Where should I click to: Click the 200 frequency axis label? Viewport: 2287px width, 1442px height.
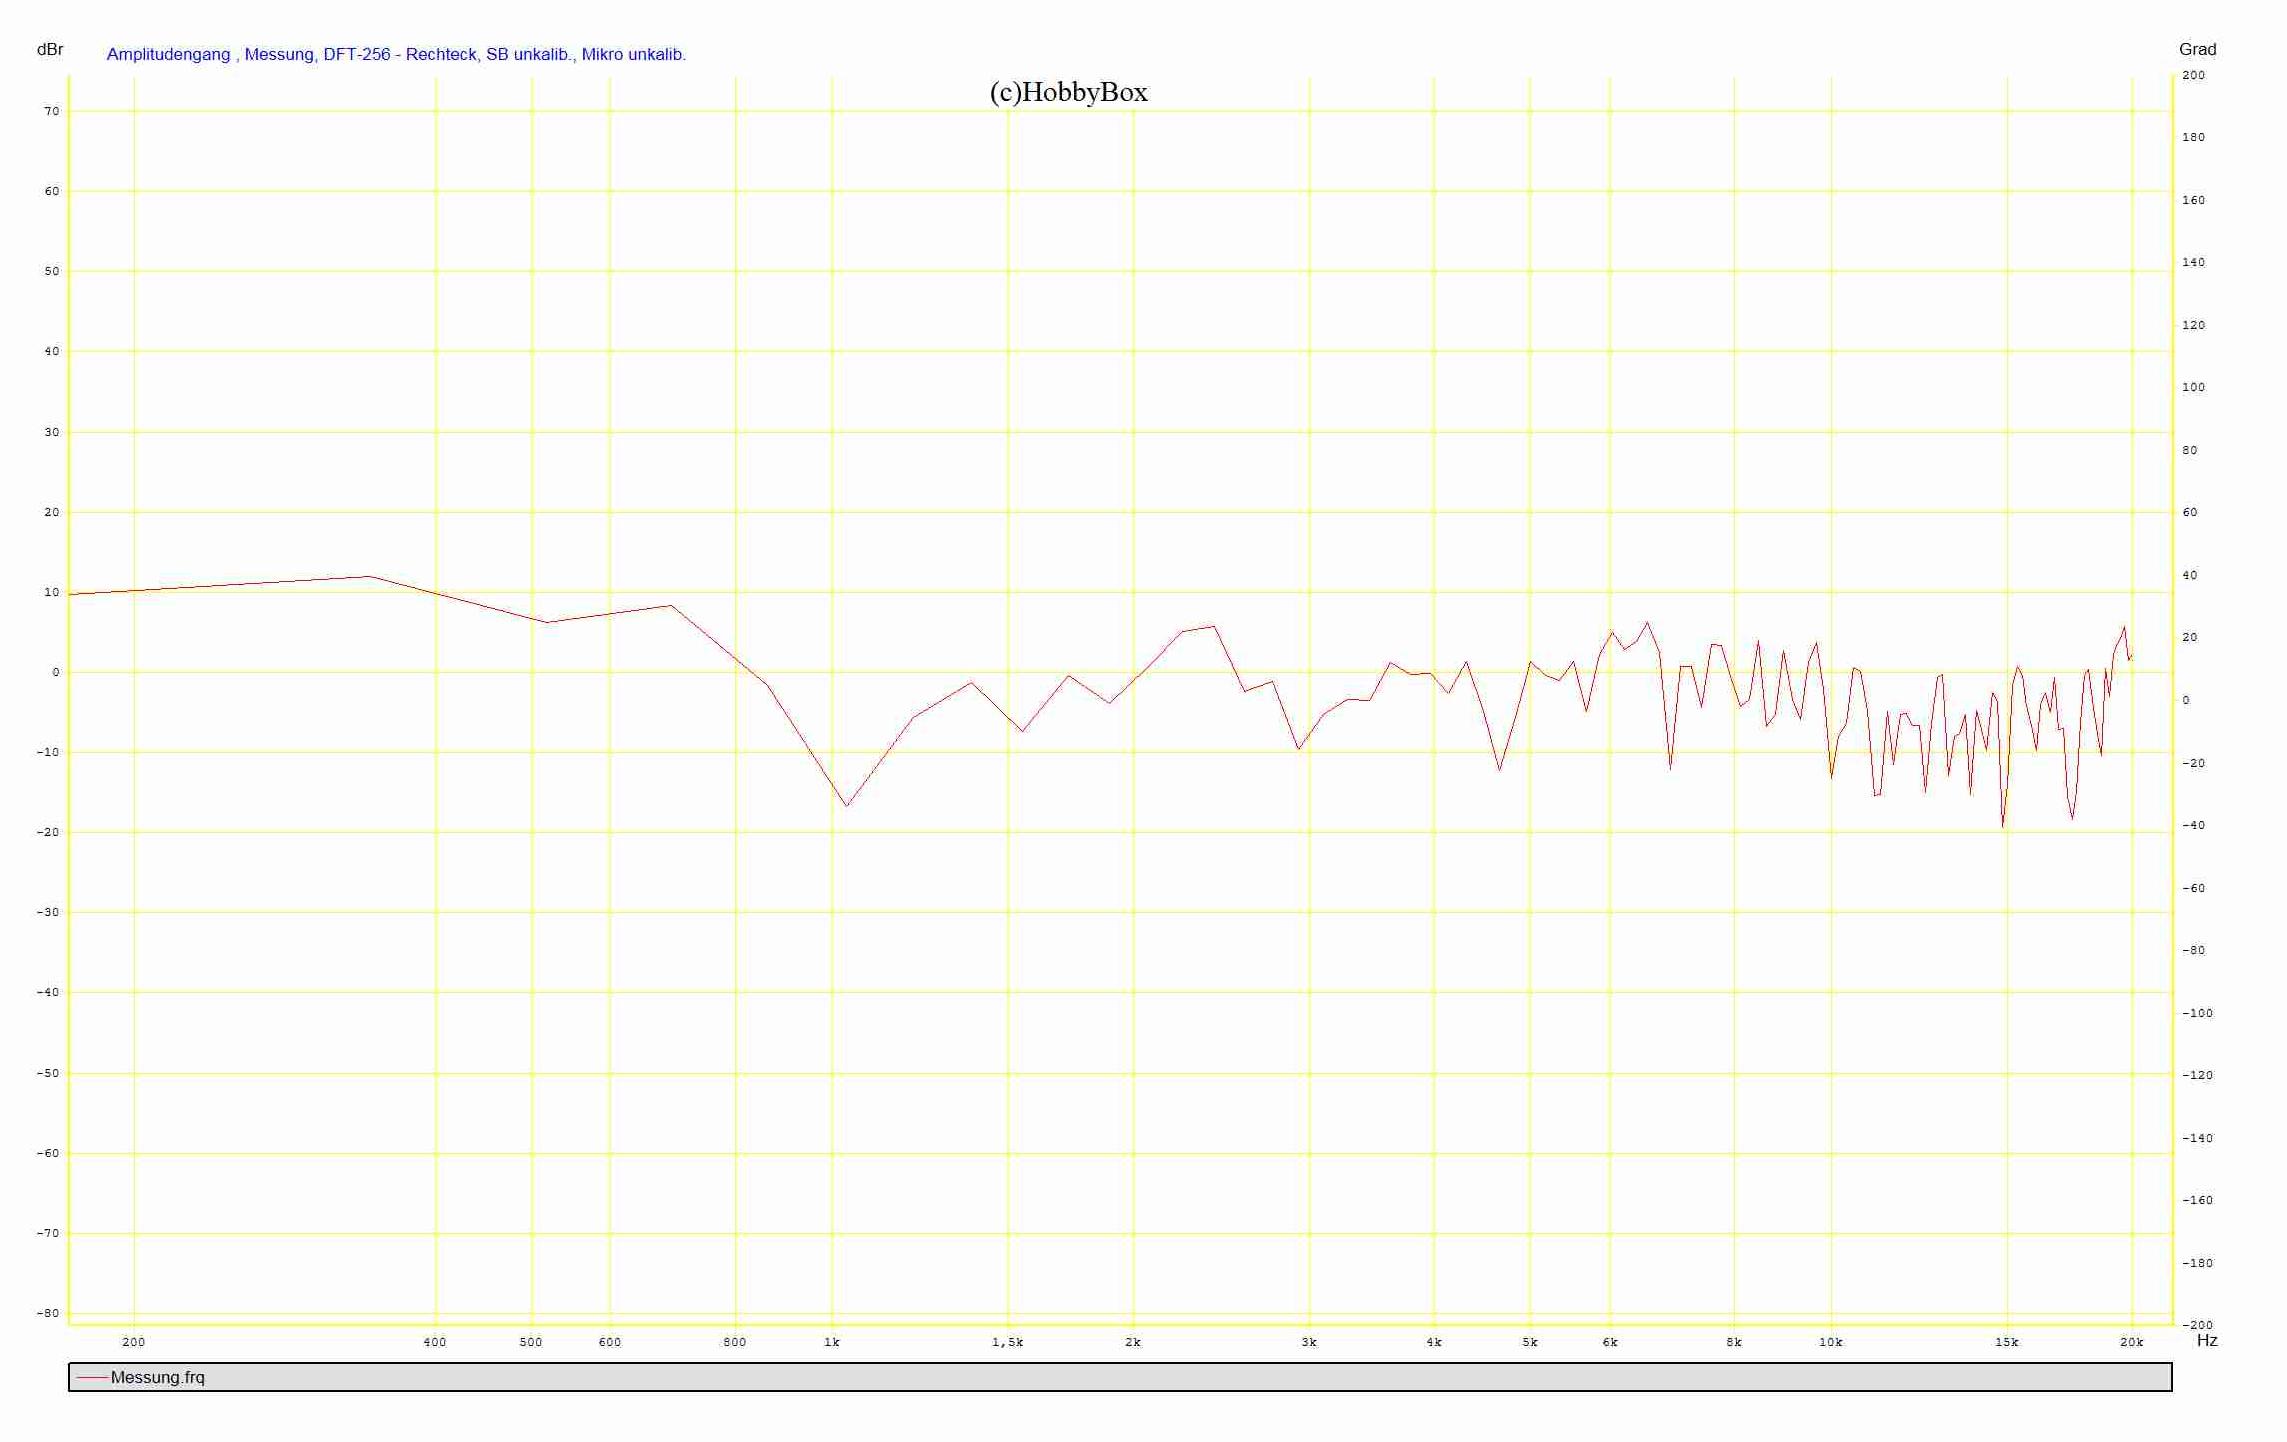tap(133, 1342)
